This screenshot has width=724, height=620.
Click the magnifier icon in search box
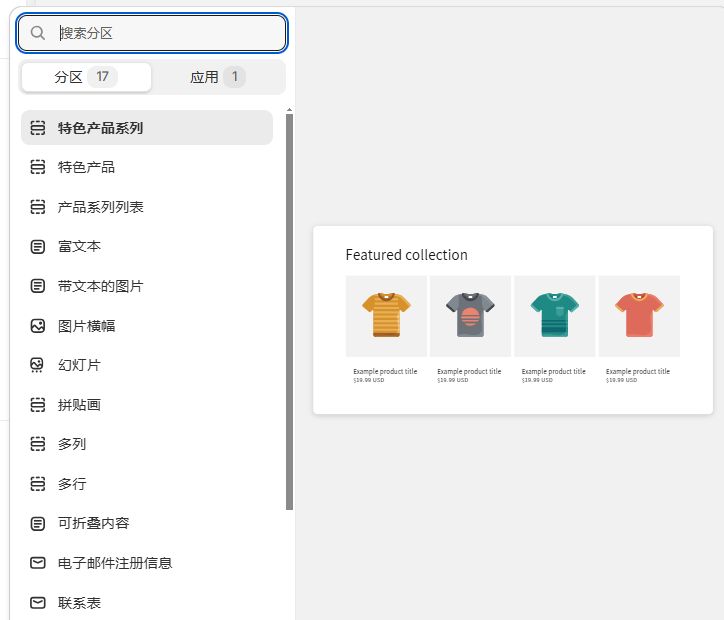pos(37,33)
